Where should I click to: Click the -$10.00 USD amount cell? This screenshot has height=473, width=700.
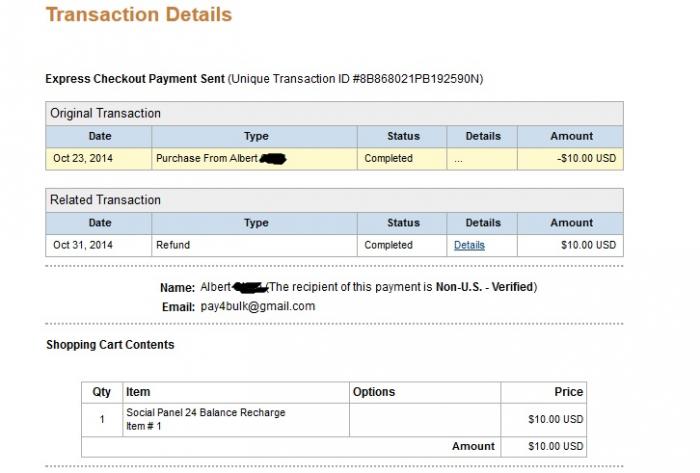571,158
